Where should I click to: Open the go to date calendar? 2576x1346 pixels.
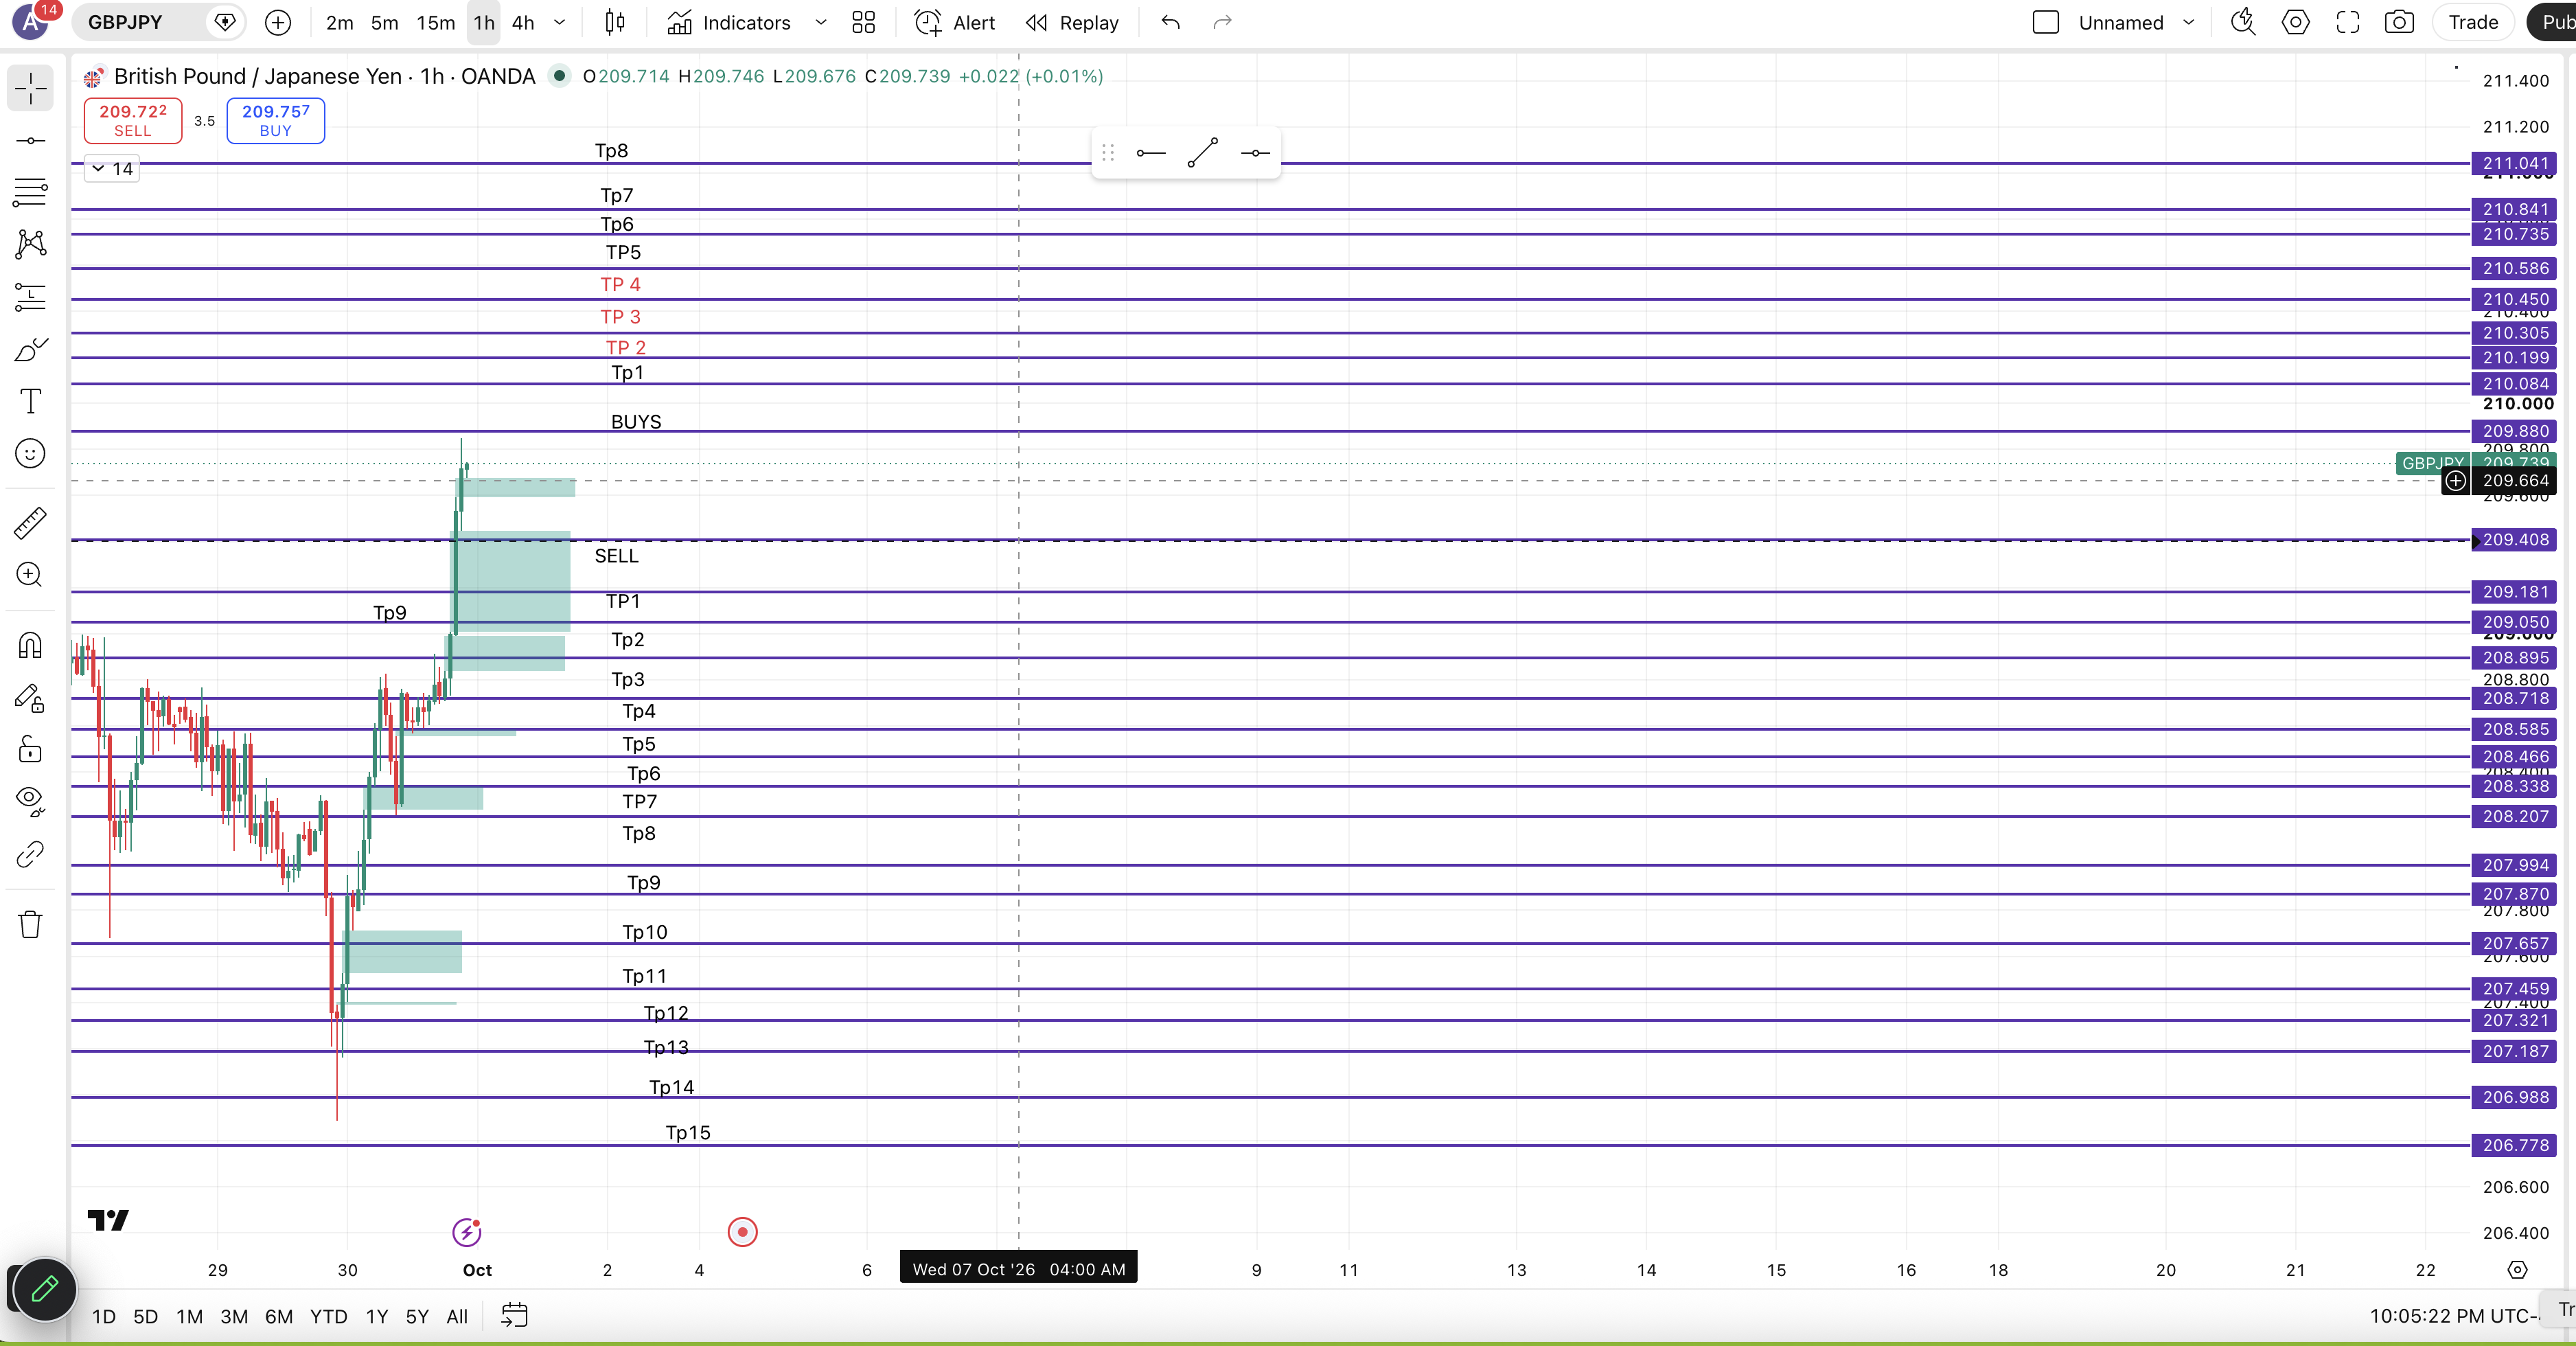tap(514, 1316)
